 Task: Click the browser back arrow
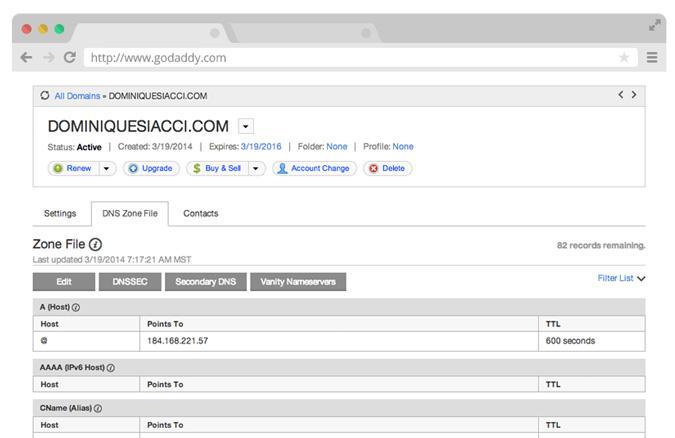[26, 58]
